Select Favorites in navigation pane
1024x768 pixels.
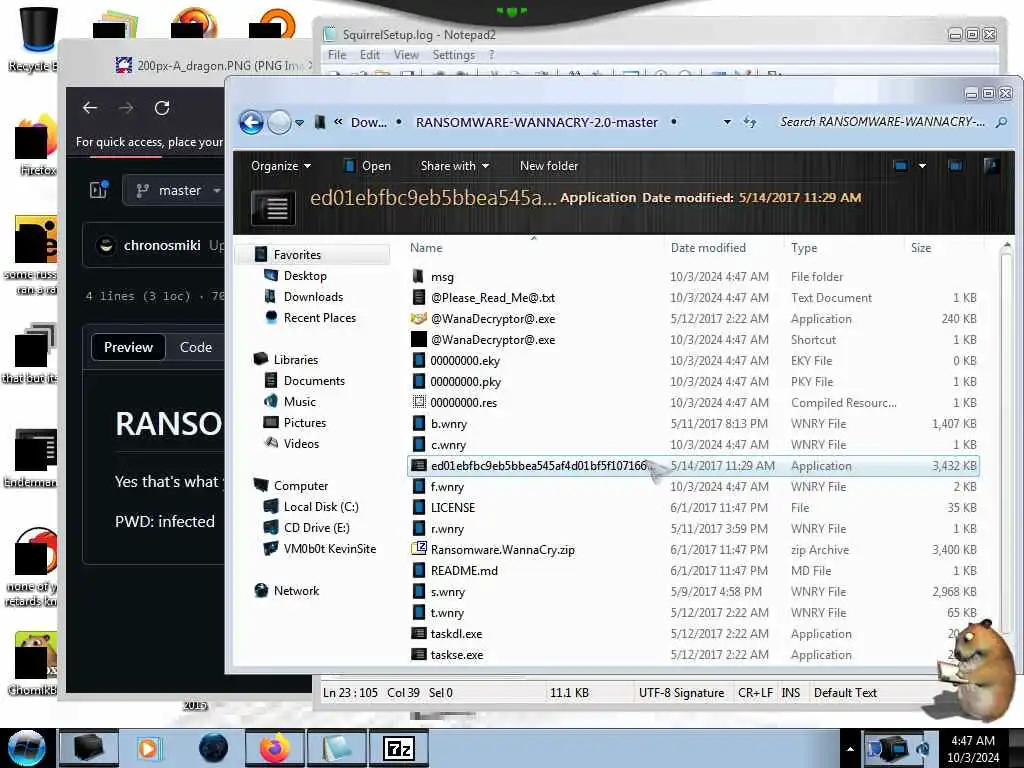tap(297, 255)
